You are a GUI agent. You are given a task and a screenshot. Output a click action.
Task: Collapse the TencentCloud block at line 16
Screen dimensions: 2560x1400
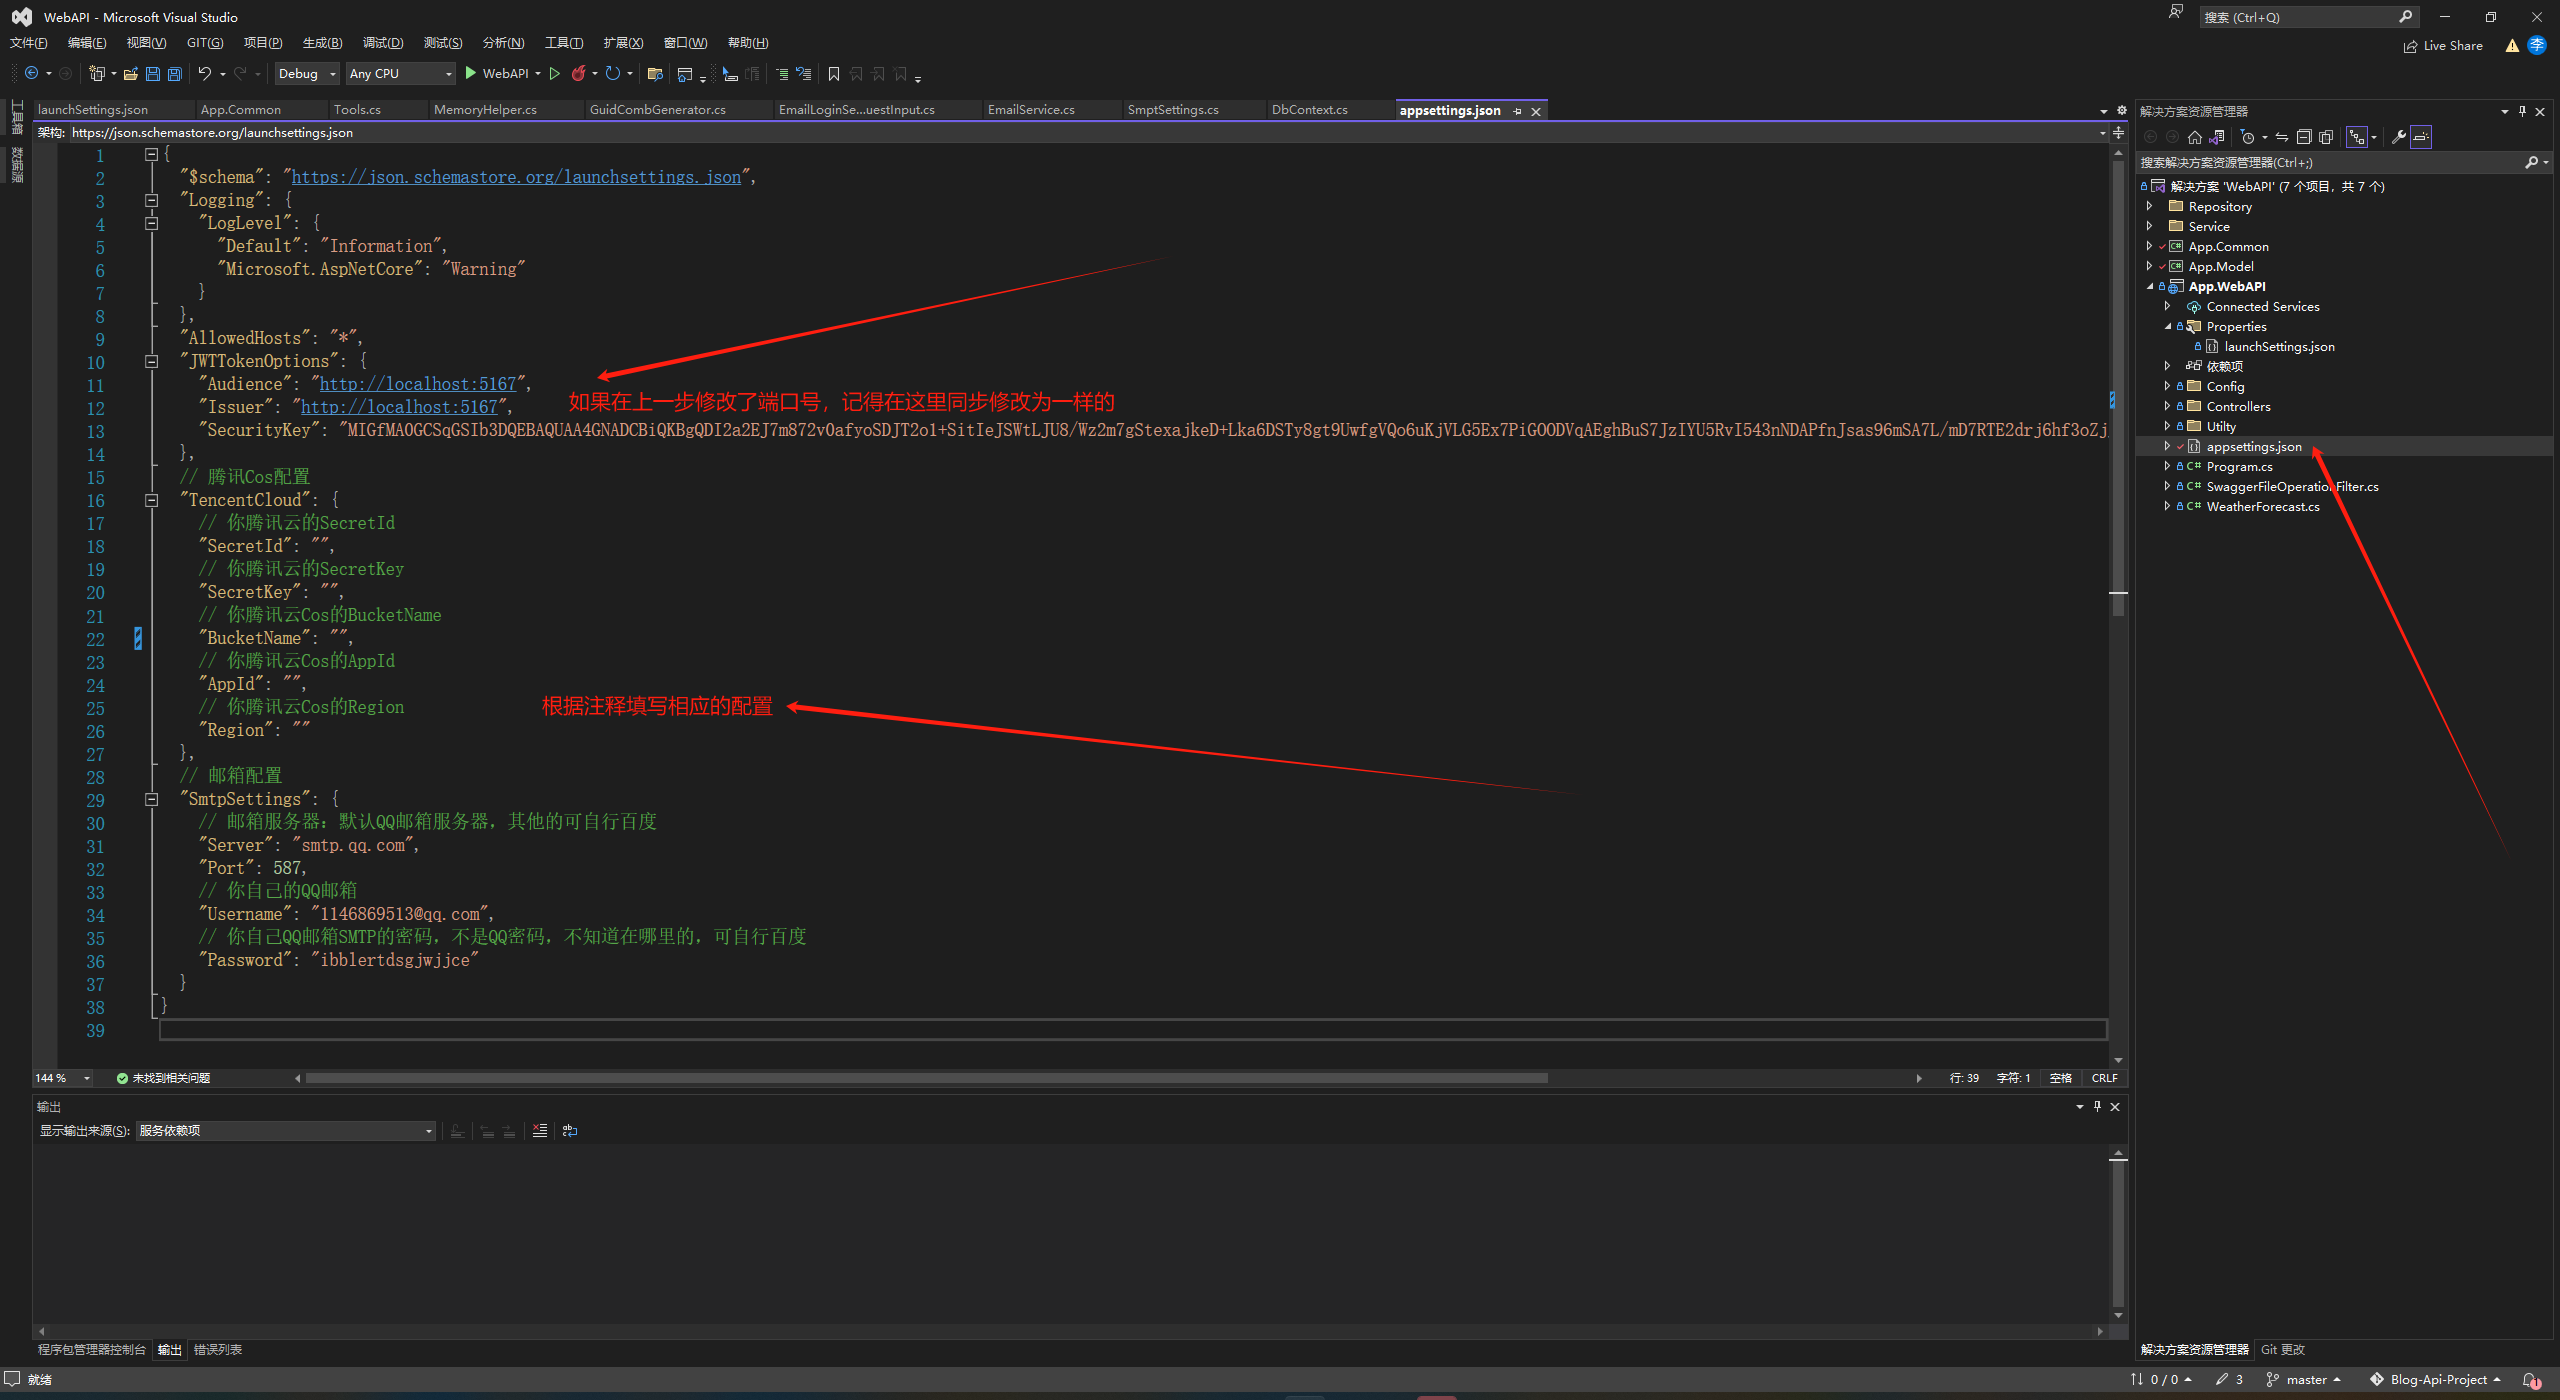click(x=152, y=500)
